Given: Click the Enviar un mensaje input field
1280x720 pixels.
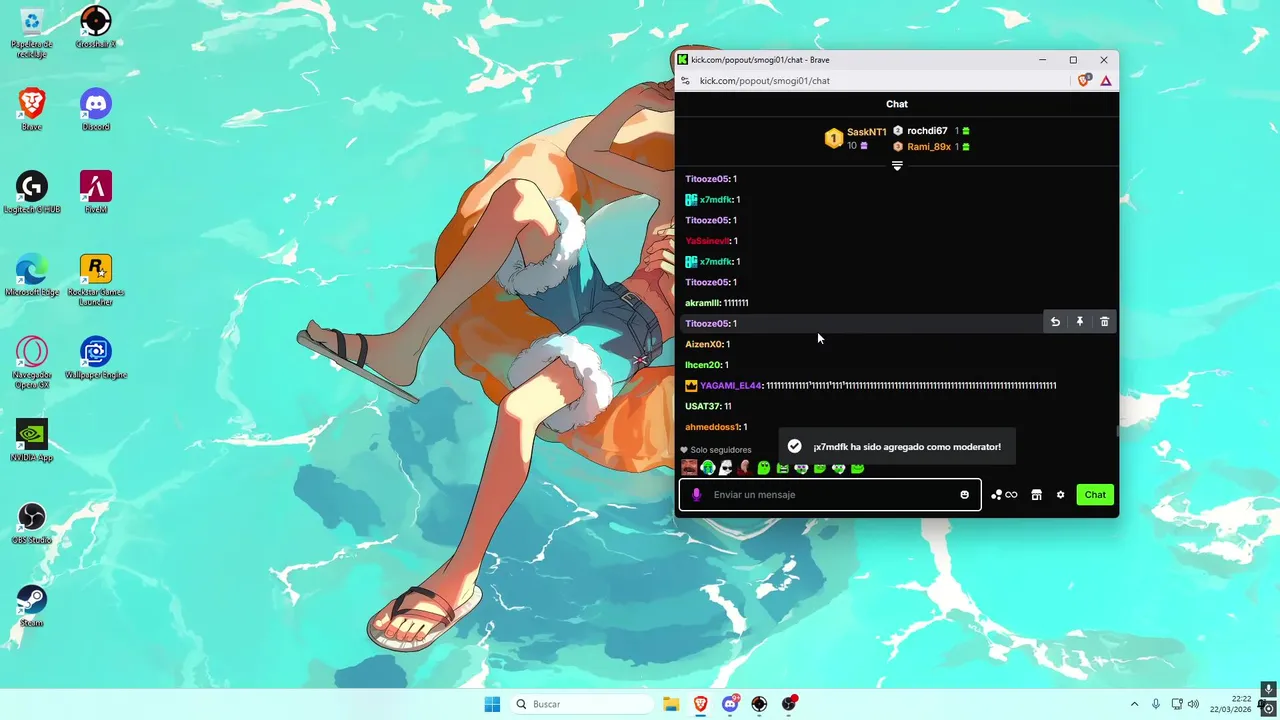Looking at the screenshot, I should pos(830,495).
